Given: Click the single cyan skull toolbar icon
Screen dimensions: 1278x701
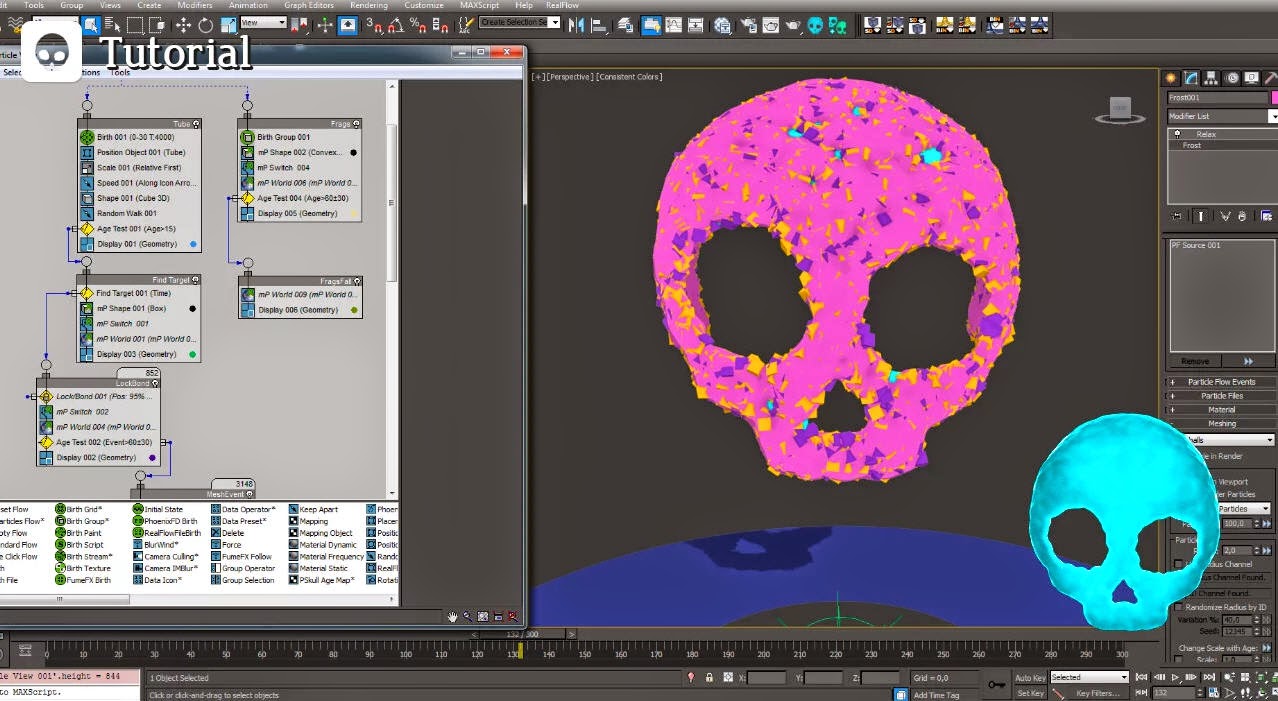Looking at the screenshot, I should tap(815, 25).
